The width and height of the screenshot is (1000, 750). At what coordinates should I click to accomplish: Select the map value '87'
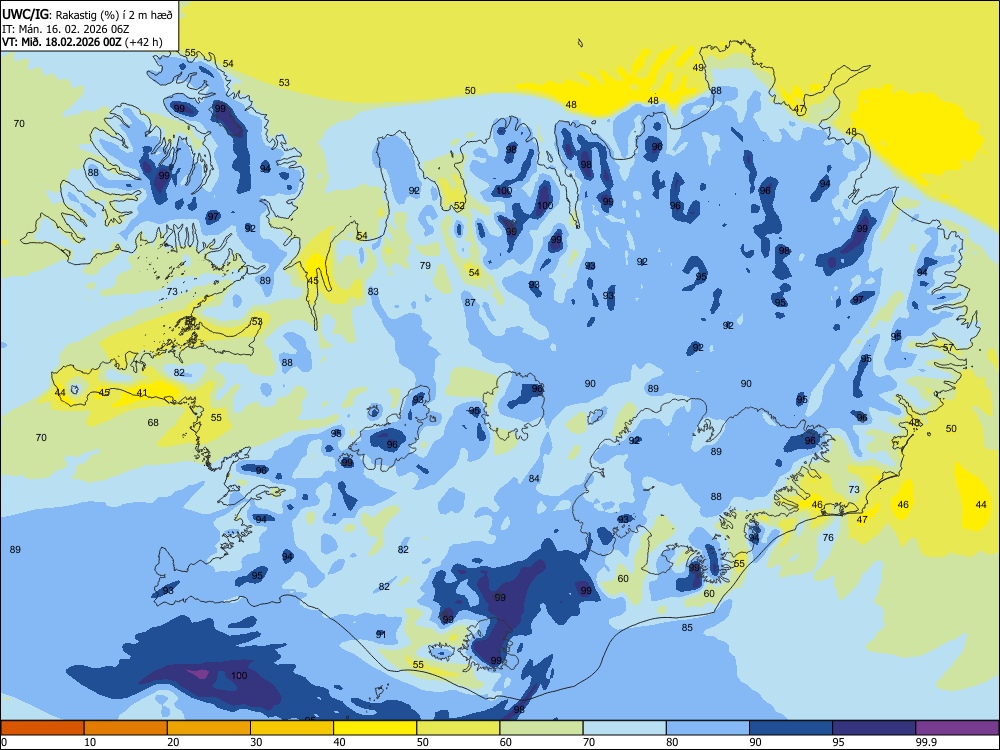tap(470, 302)
